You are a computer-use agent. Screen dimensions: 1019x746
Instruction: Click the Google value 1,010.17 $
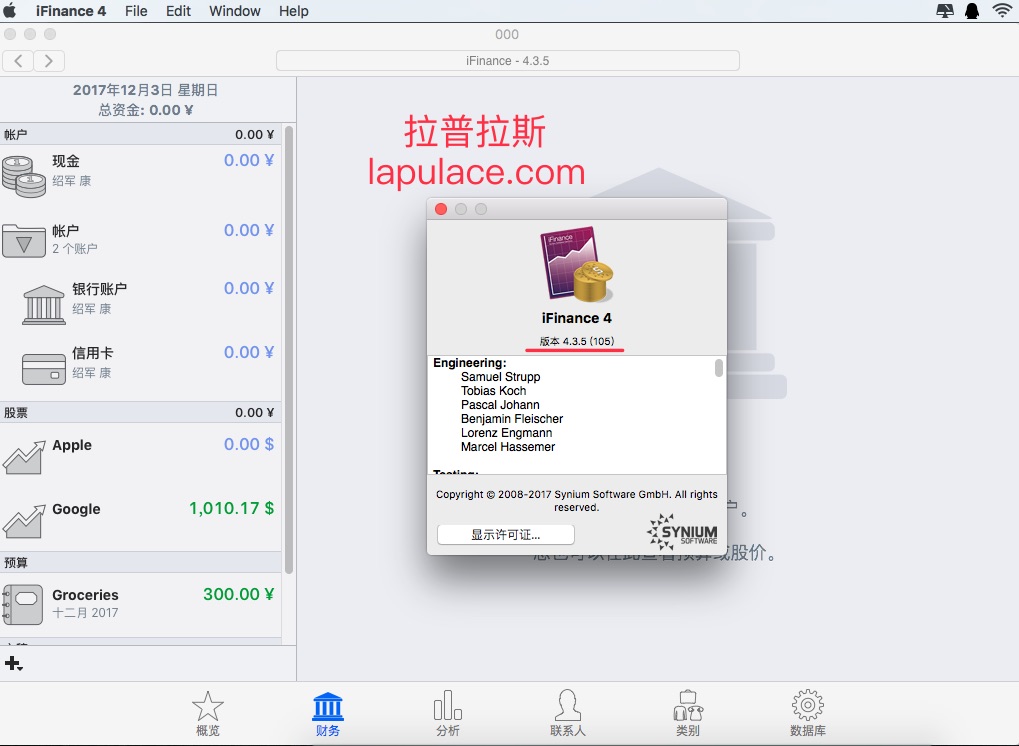231,508
